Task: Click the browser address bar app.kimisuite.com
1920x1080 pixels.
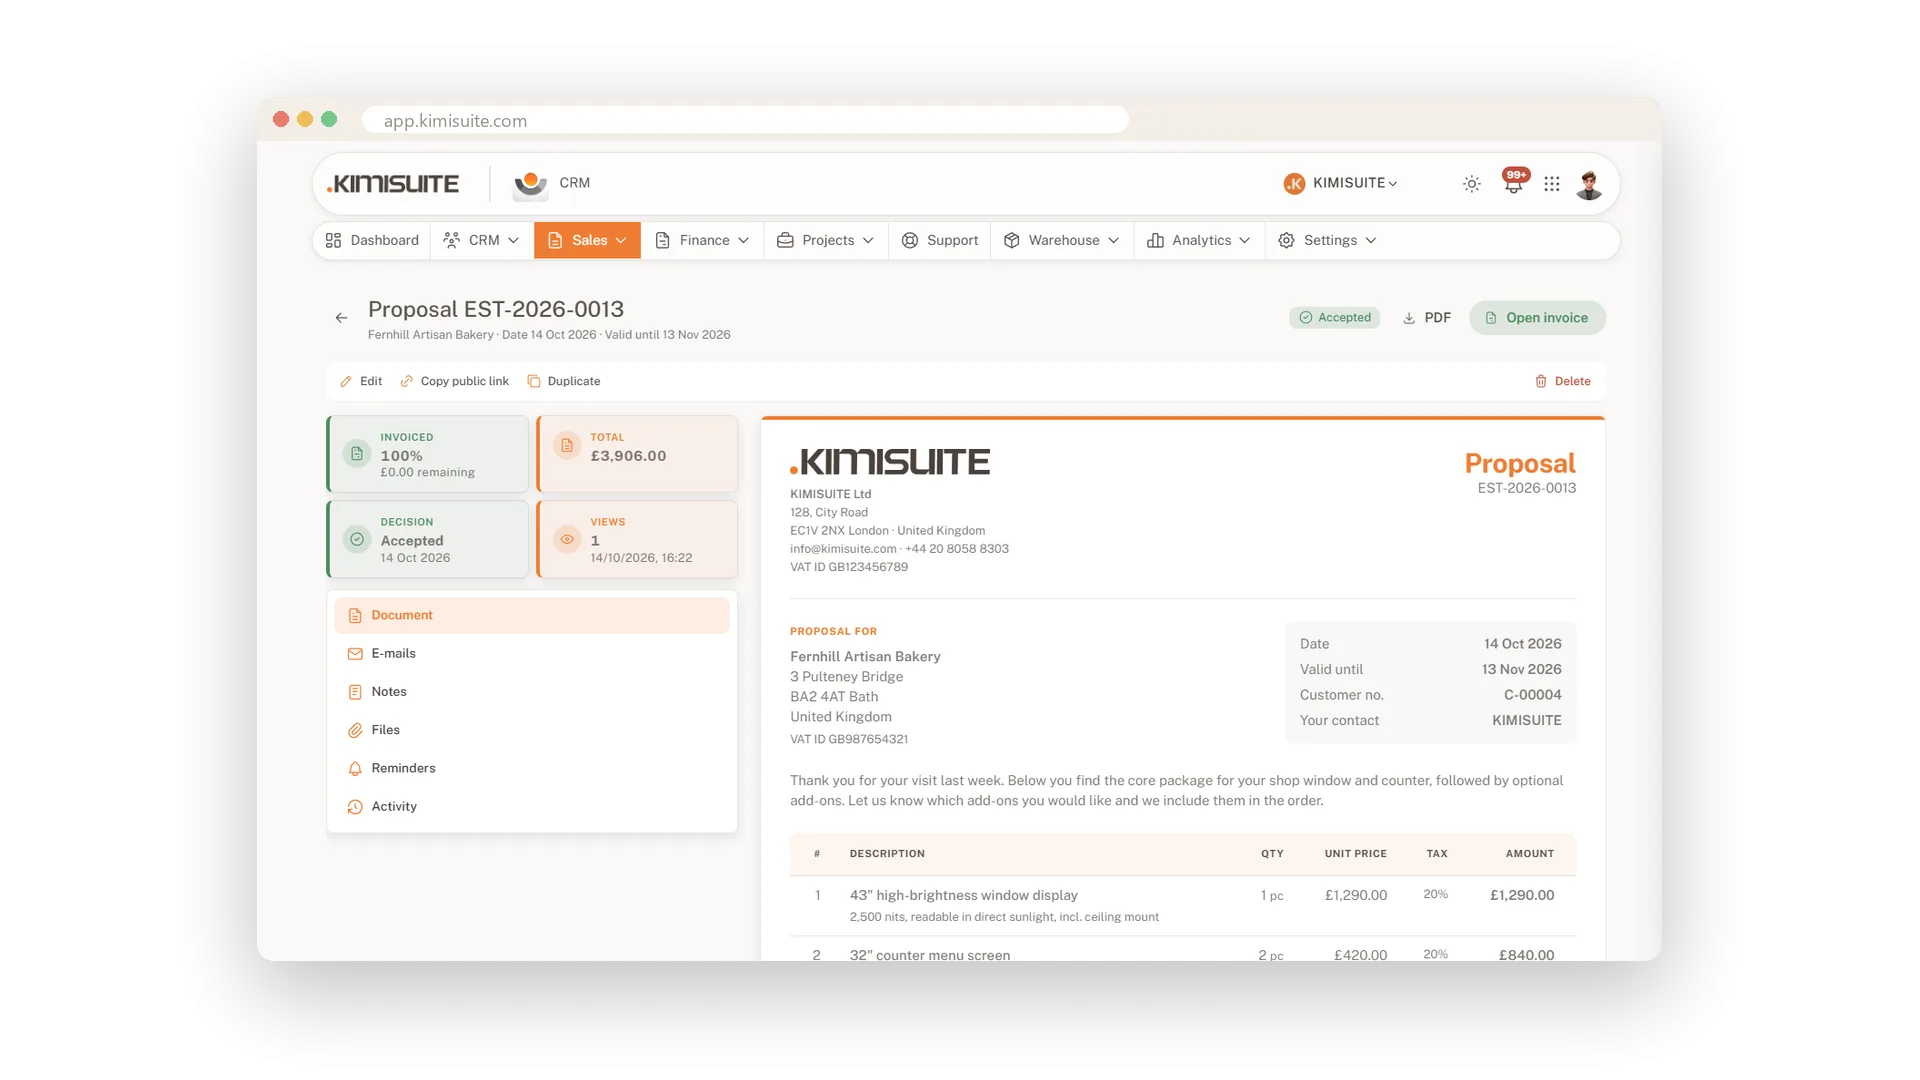Action: 745,120
